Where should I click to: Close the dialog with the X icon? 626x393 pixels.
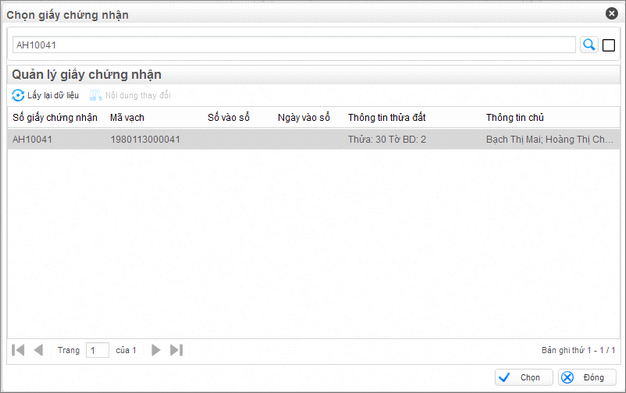[611, 14]
